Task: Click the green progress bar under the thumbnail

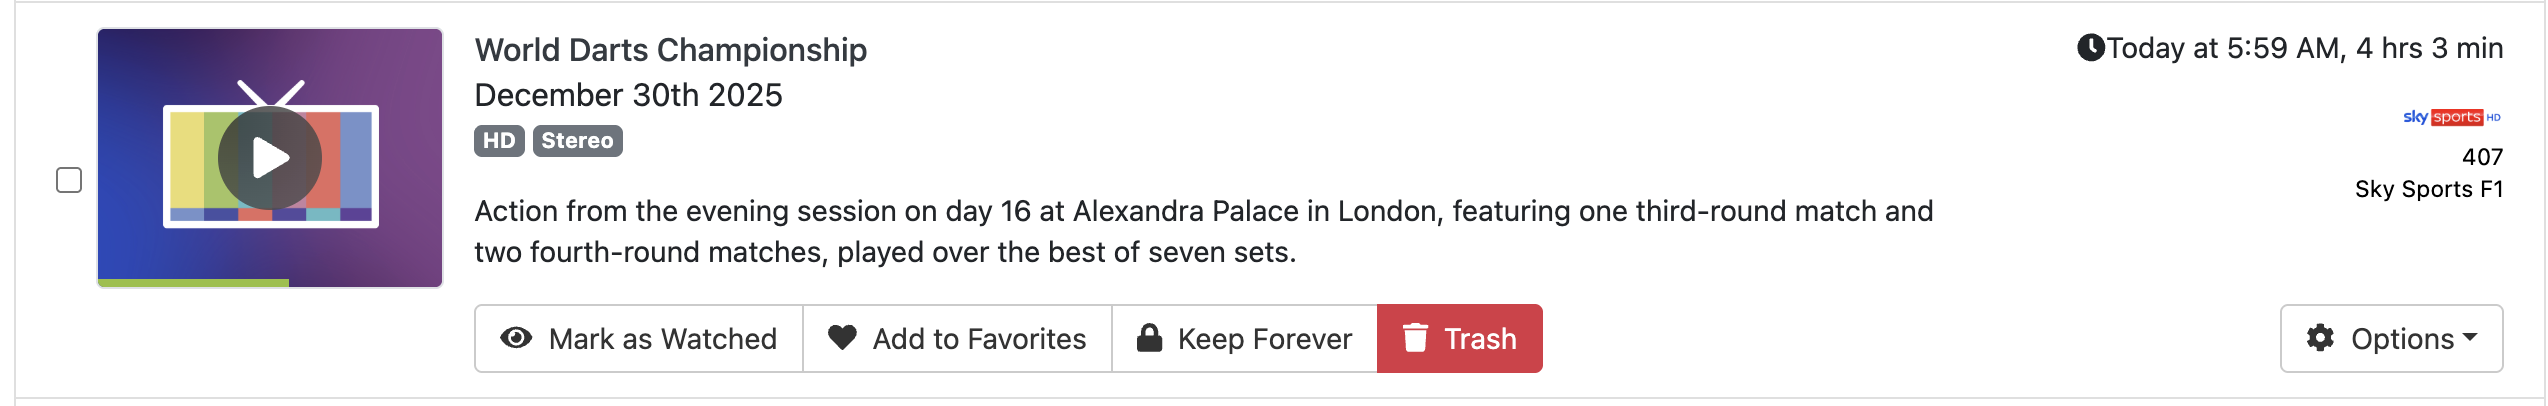Action: click(193, 283)
